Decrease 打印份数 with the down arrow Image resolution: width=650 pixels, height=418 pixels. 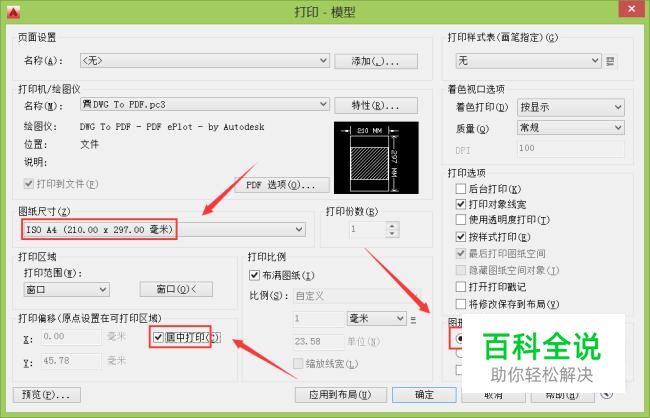[392, 233]
